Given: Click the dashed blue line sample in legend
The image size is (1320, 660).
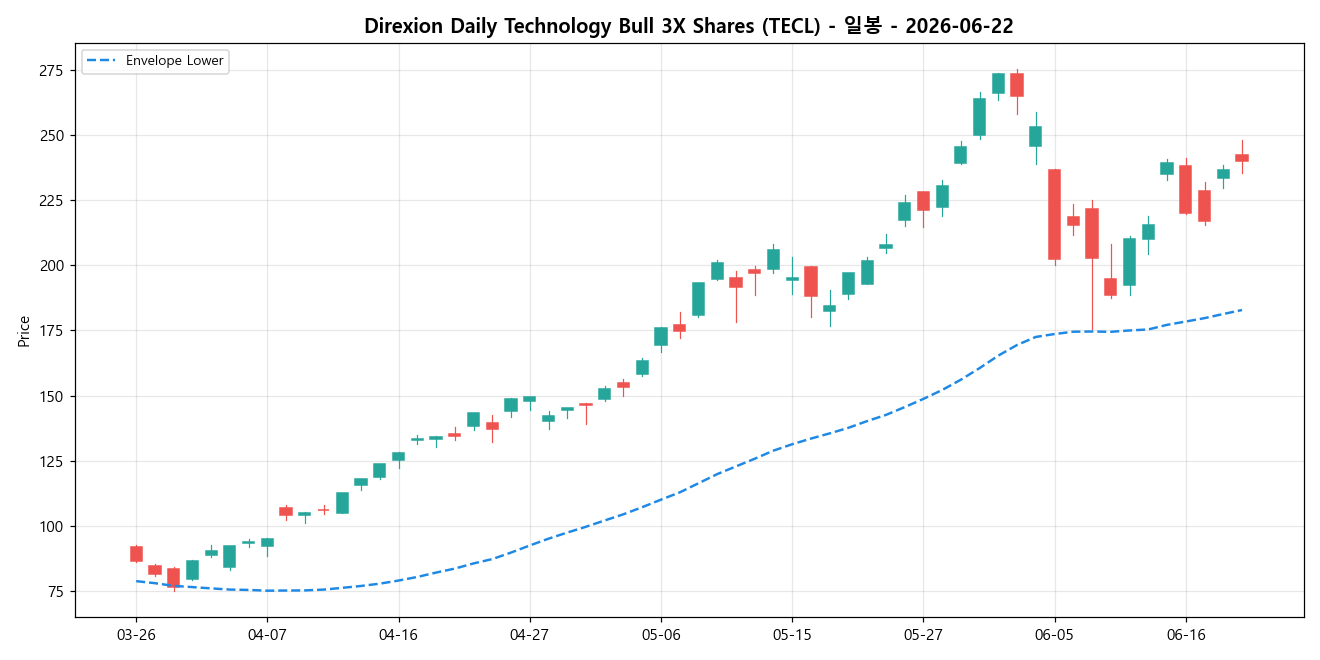Looking at the screenshot, I should [102, 61].
